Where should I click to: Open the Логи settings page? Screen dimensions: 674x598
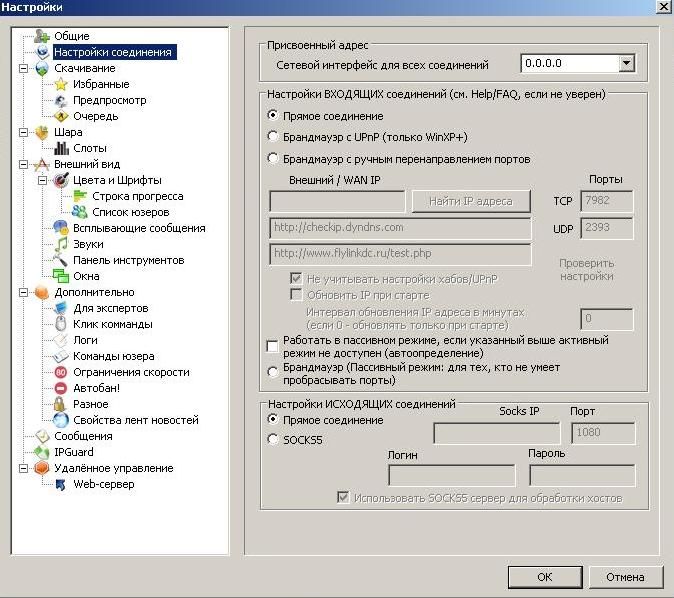[x=85, y=340]
